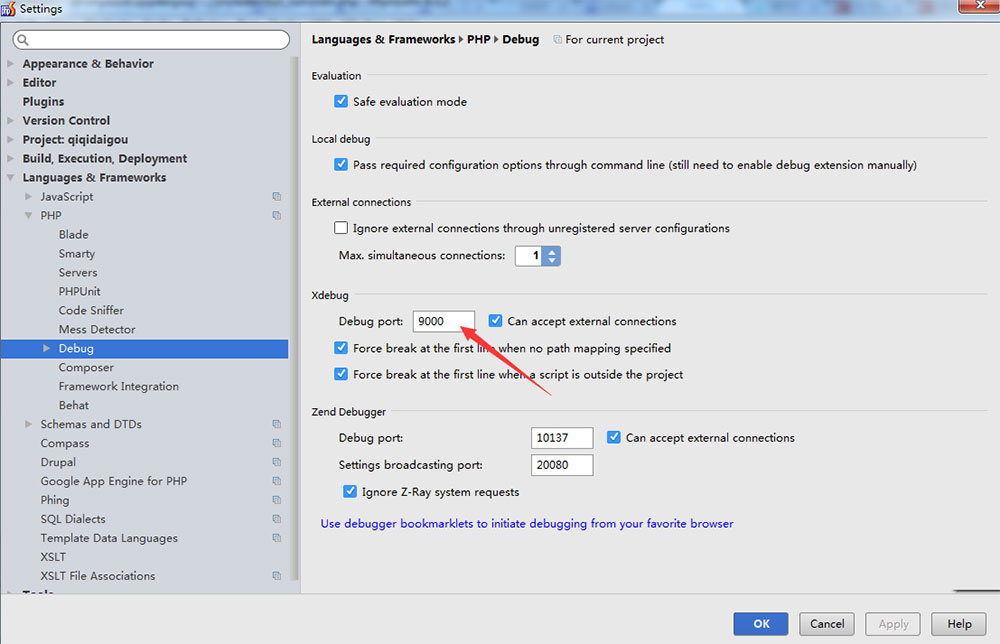Screen dimensions: 1000x644
Task: Click the magnifier icon in the search field
Action: click(22, 39)
